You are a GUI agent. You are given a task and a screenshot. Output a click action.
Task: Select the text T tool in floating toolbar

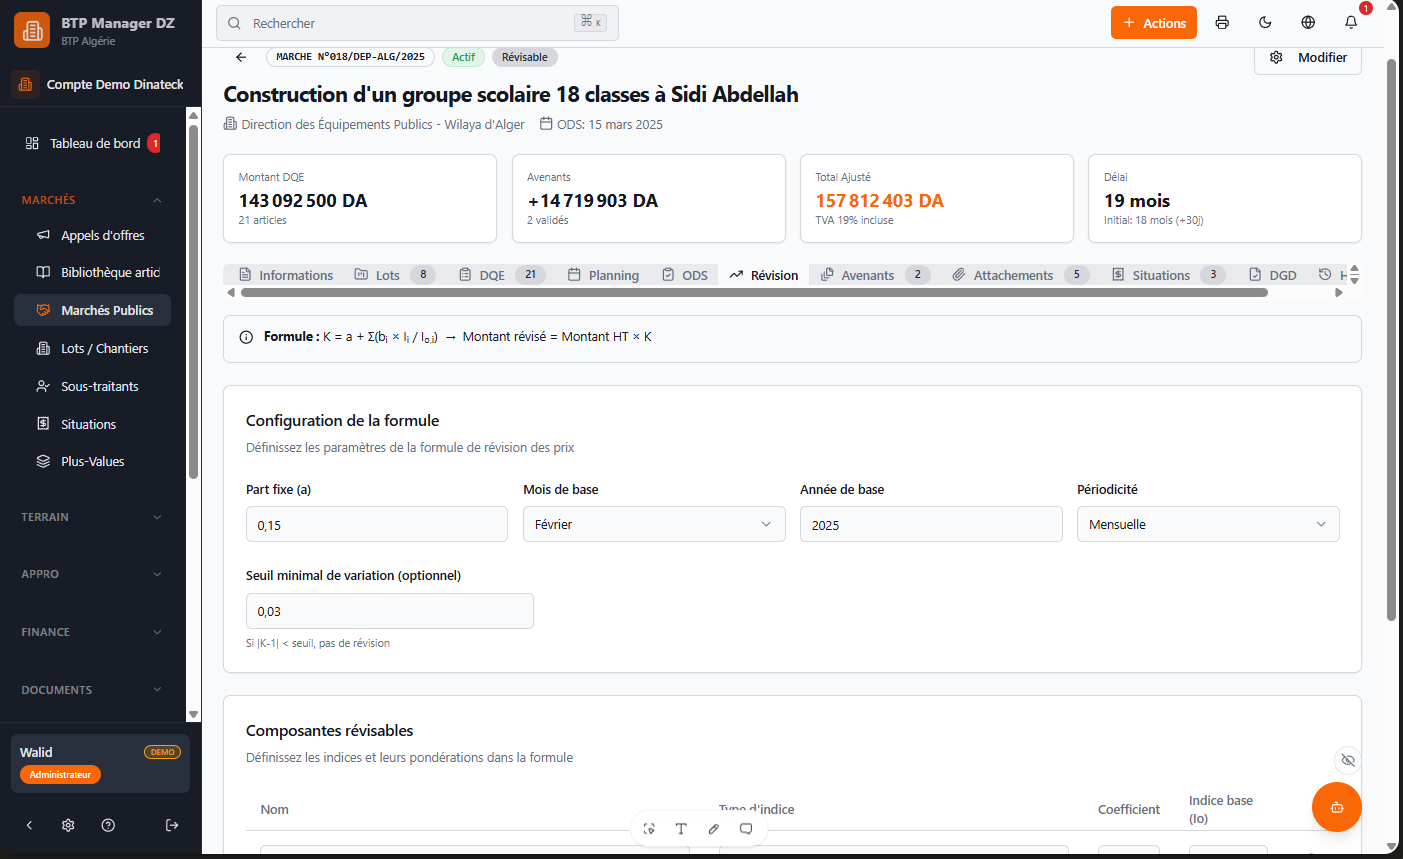click(681, 829)
